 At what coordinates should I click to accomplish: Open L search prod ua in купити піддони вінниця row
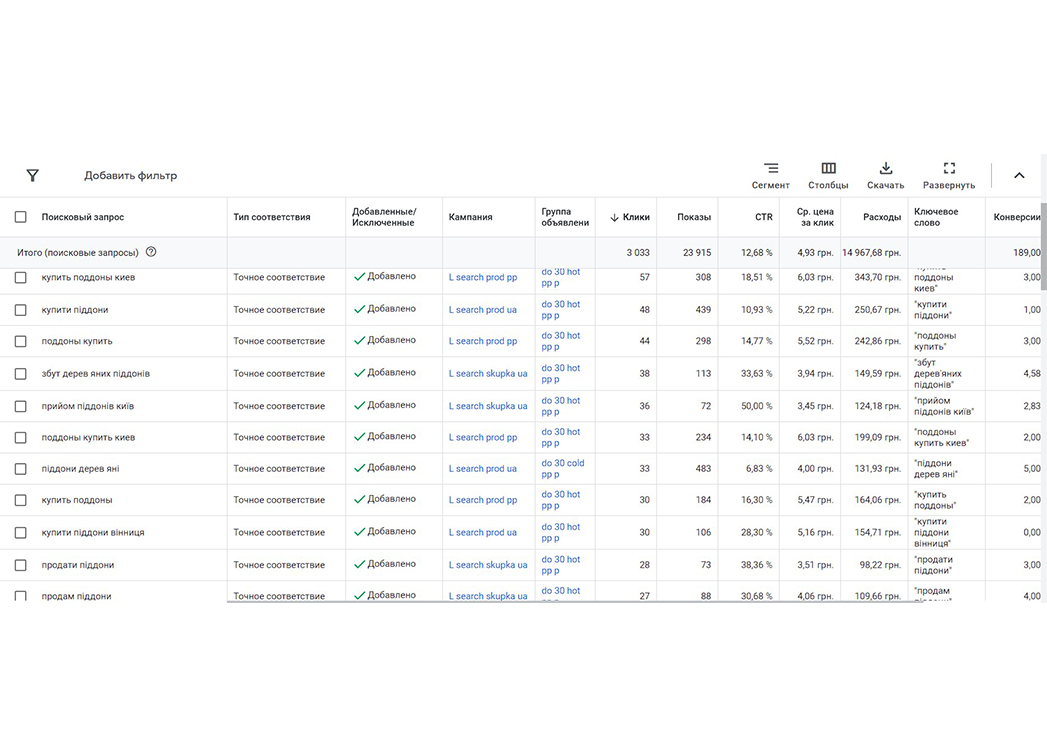[483, 532]
